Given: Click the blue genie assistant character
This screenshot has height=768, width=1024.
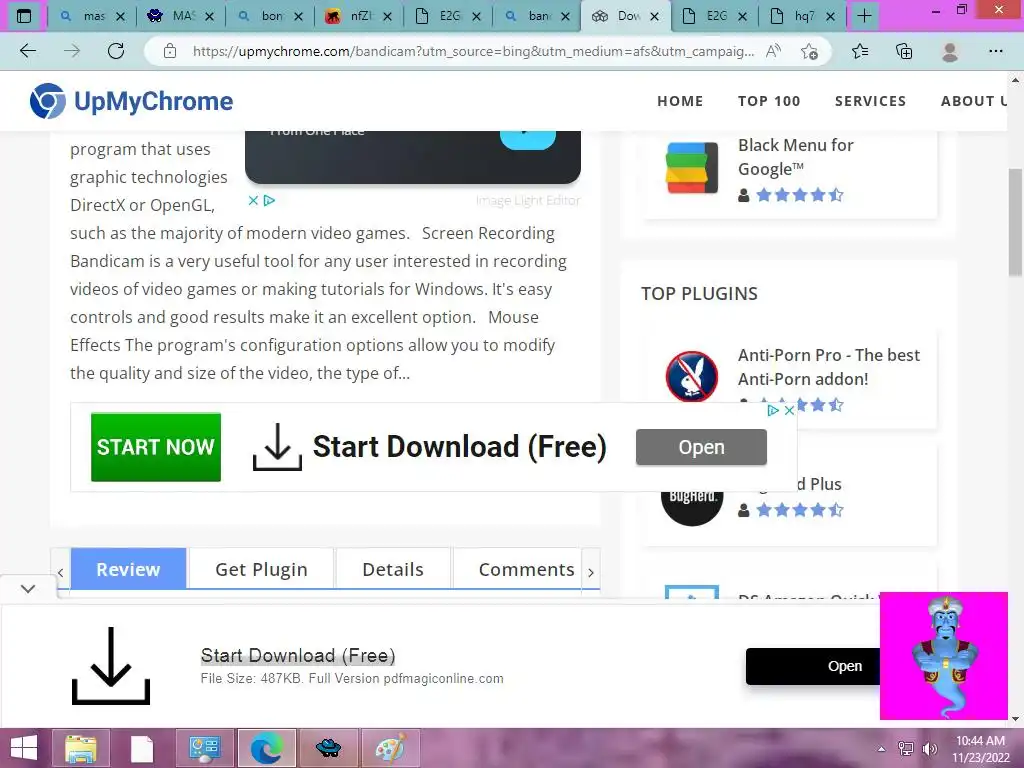Looking at the screenshot, I should coord(944,656).
